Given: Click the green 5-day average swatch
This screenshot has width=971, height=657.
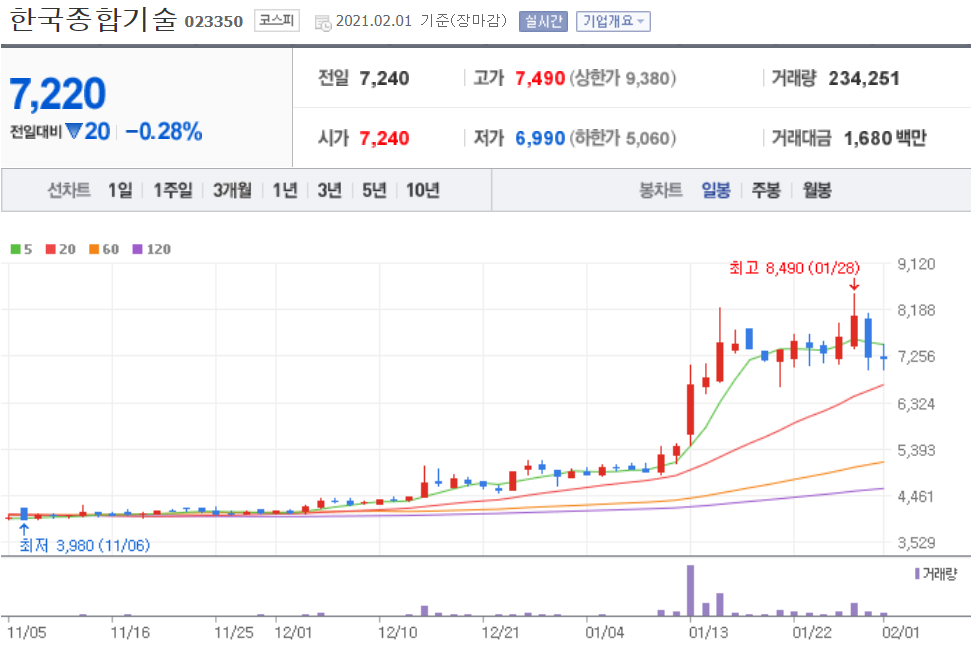Looking at the screenshot, I should pyautogui.click(x=15, y=249).
